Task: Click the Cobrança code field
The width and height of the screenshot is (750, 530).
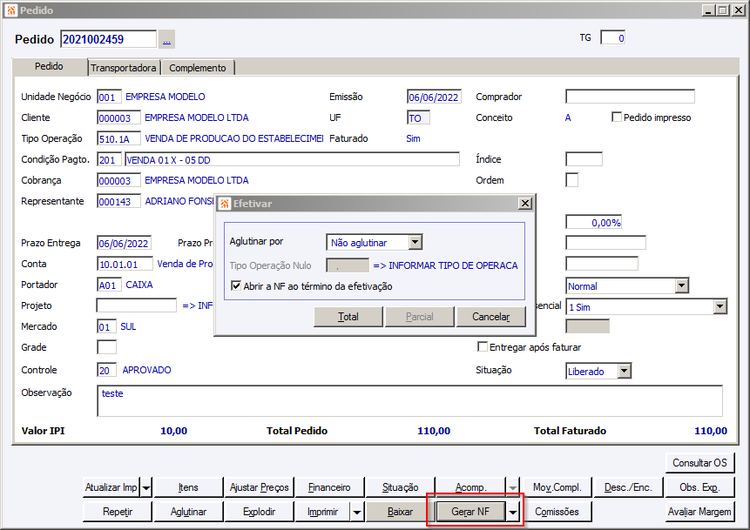Action: (x=119, y=180)
